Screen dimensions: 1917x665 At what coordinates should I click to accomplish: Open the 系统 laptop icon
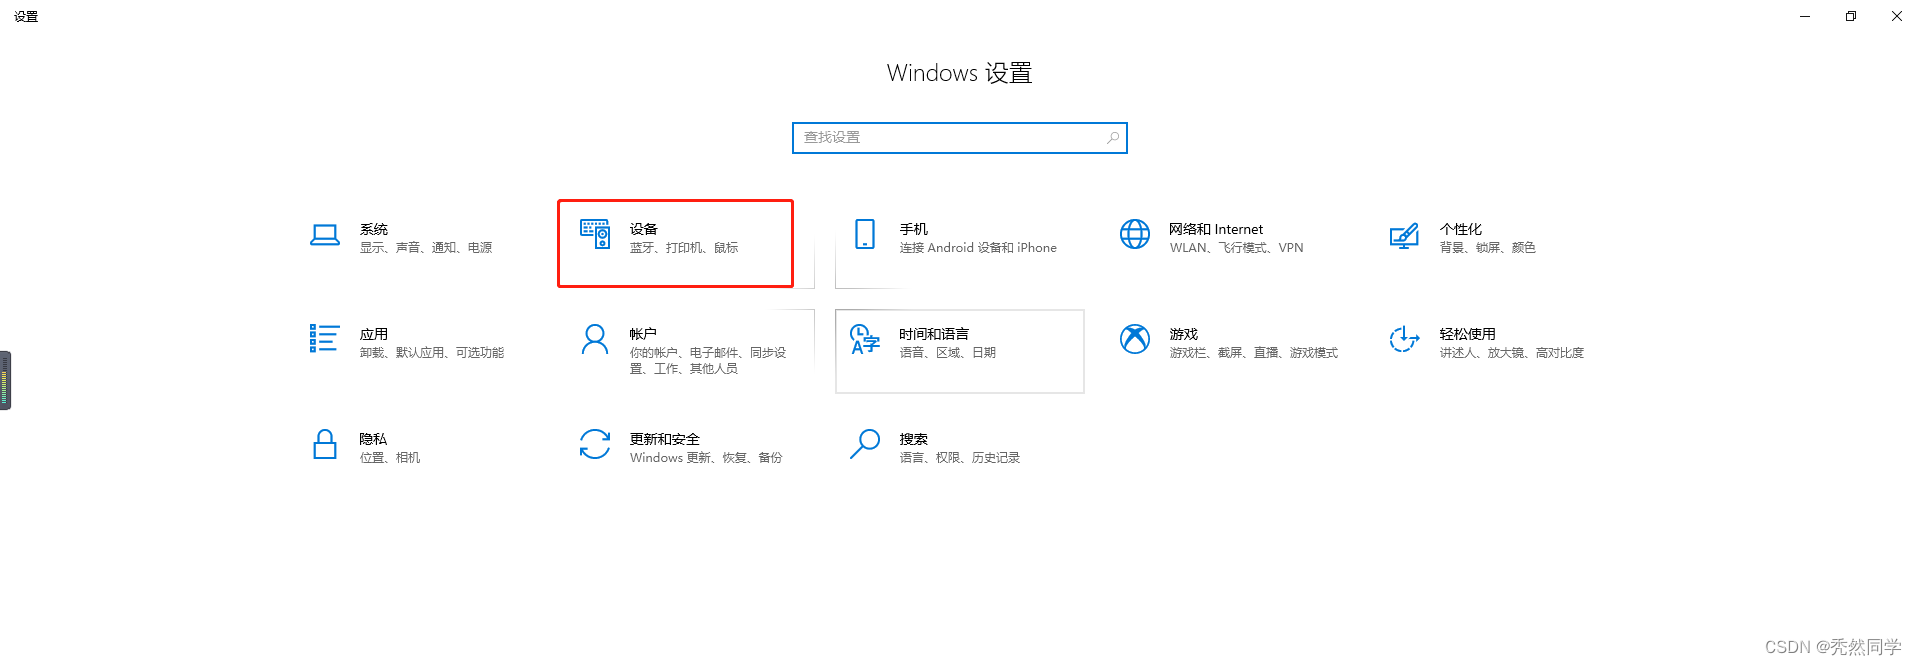click(x=325, y=235)
